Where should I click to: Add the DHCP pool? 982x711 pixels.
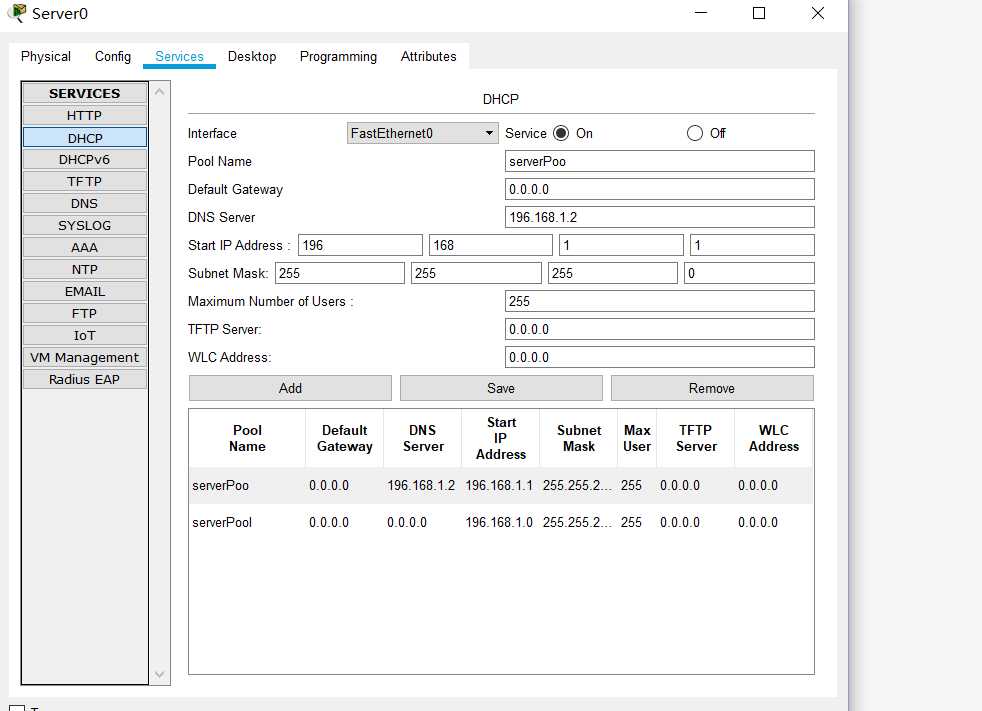[x=290, y=388]
